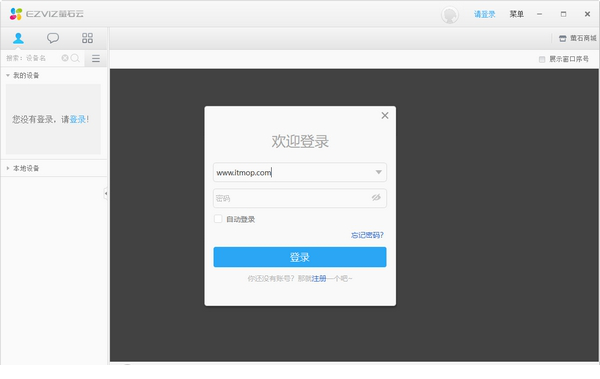Enable the 展示窗口序号 checkbox
600x379 pixels.
[542, 59]
